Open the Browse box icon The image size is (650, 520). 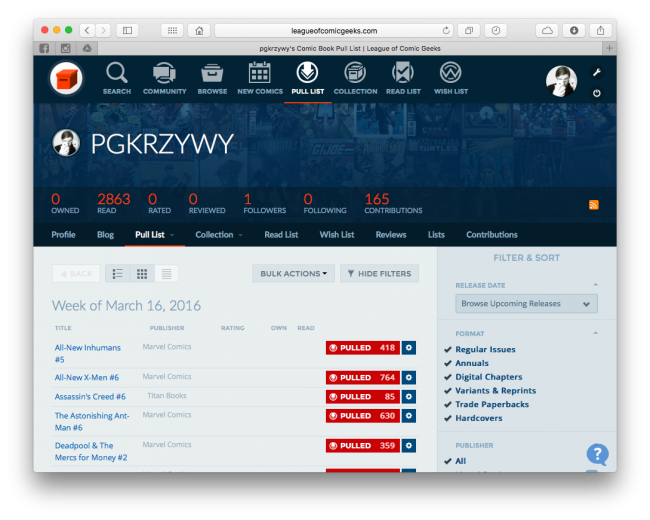212,73
